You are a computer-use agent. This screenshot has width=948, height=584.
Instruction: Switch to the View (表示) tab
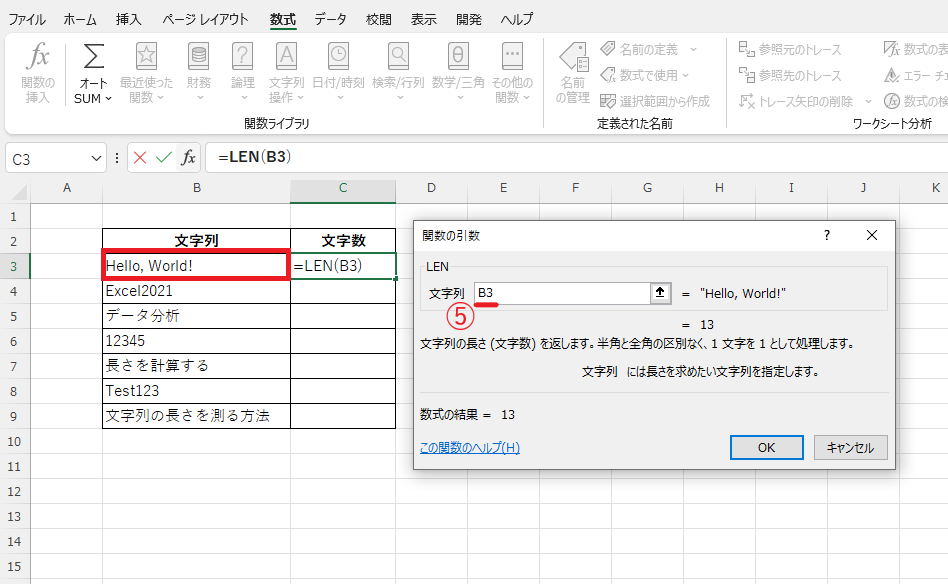(424, 19)
